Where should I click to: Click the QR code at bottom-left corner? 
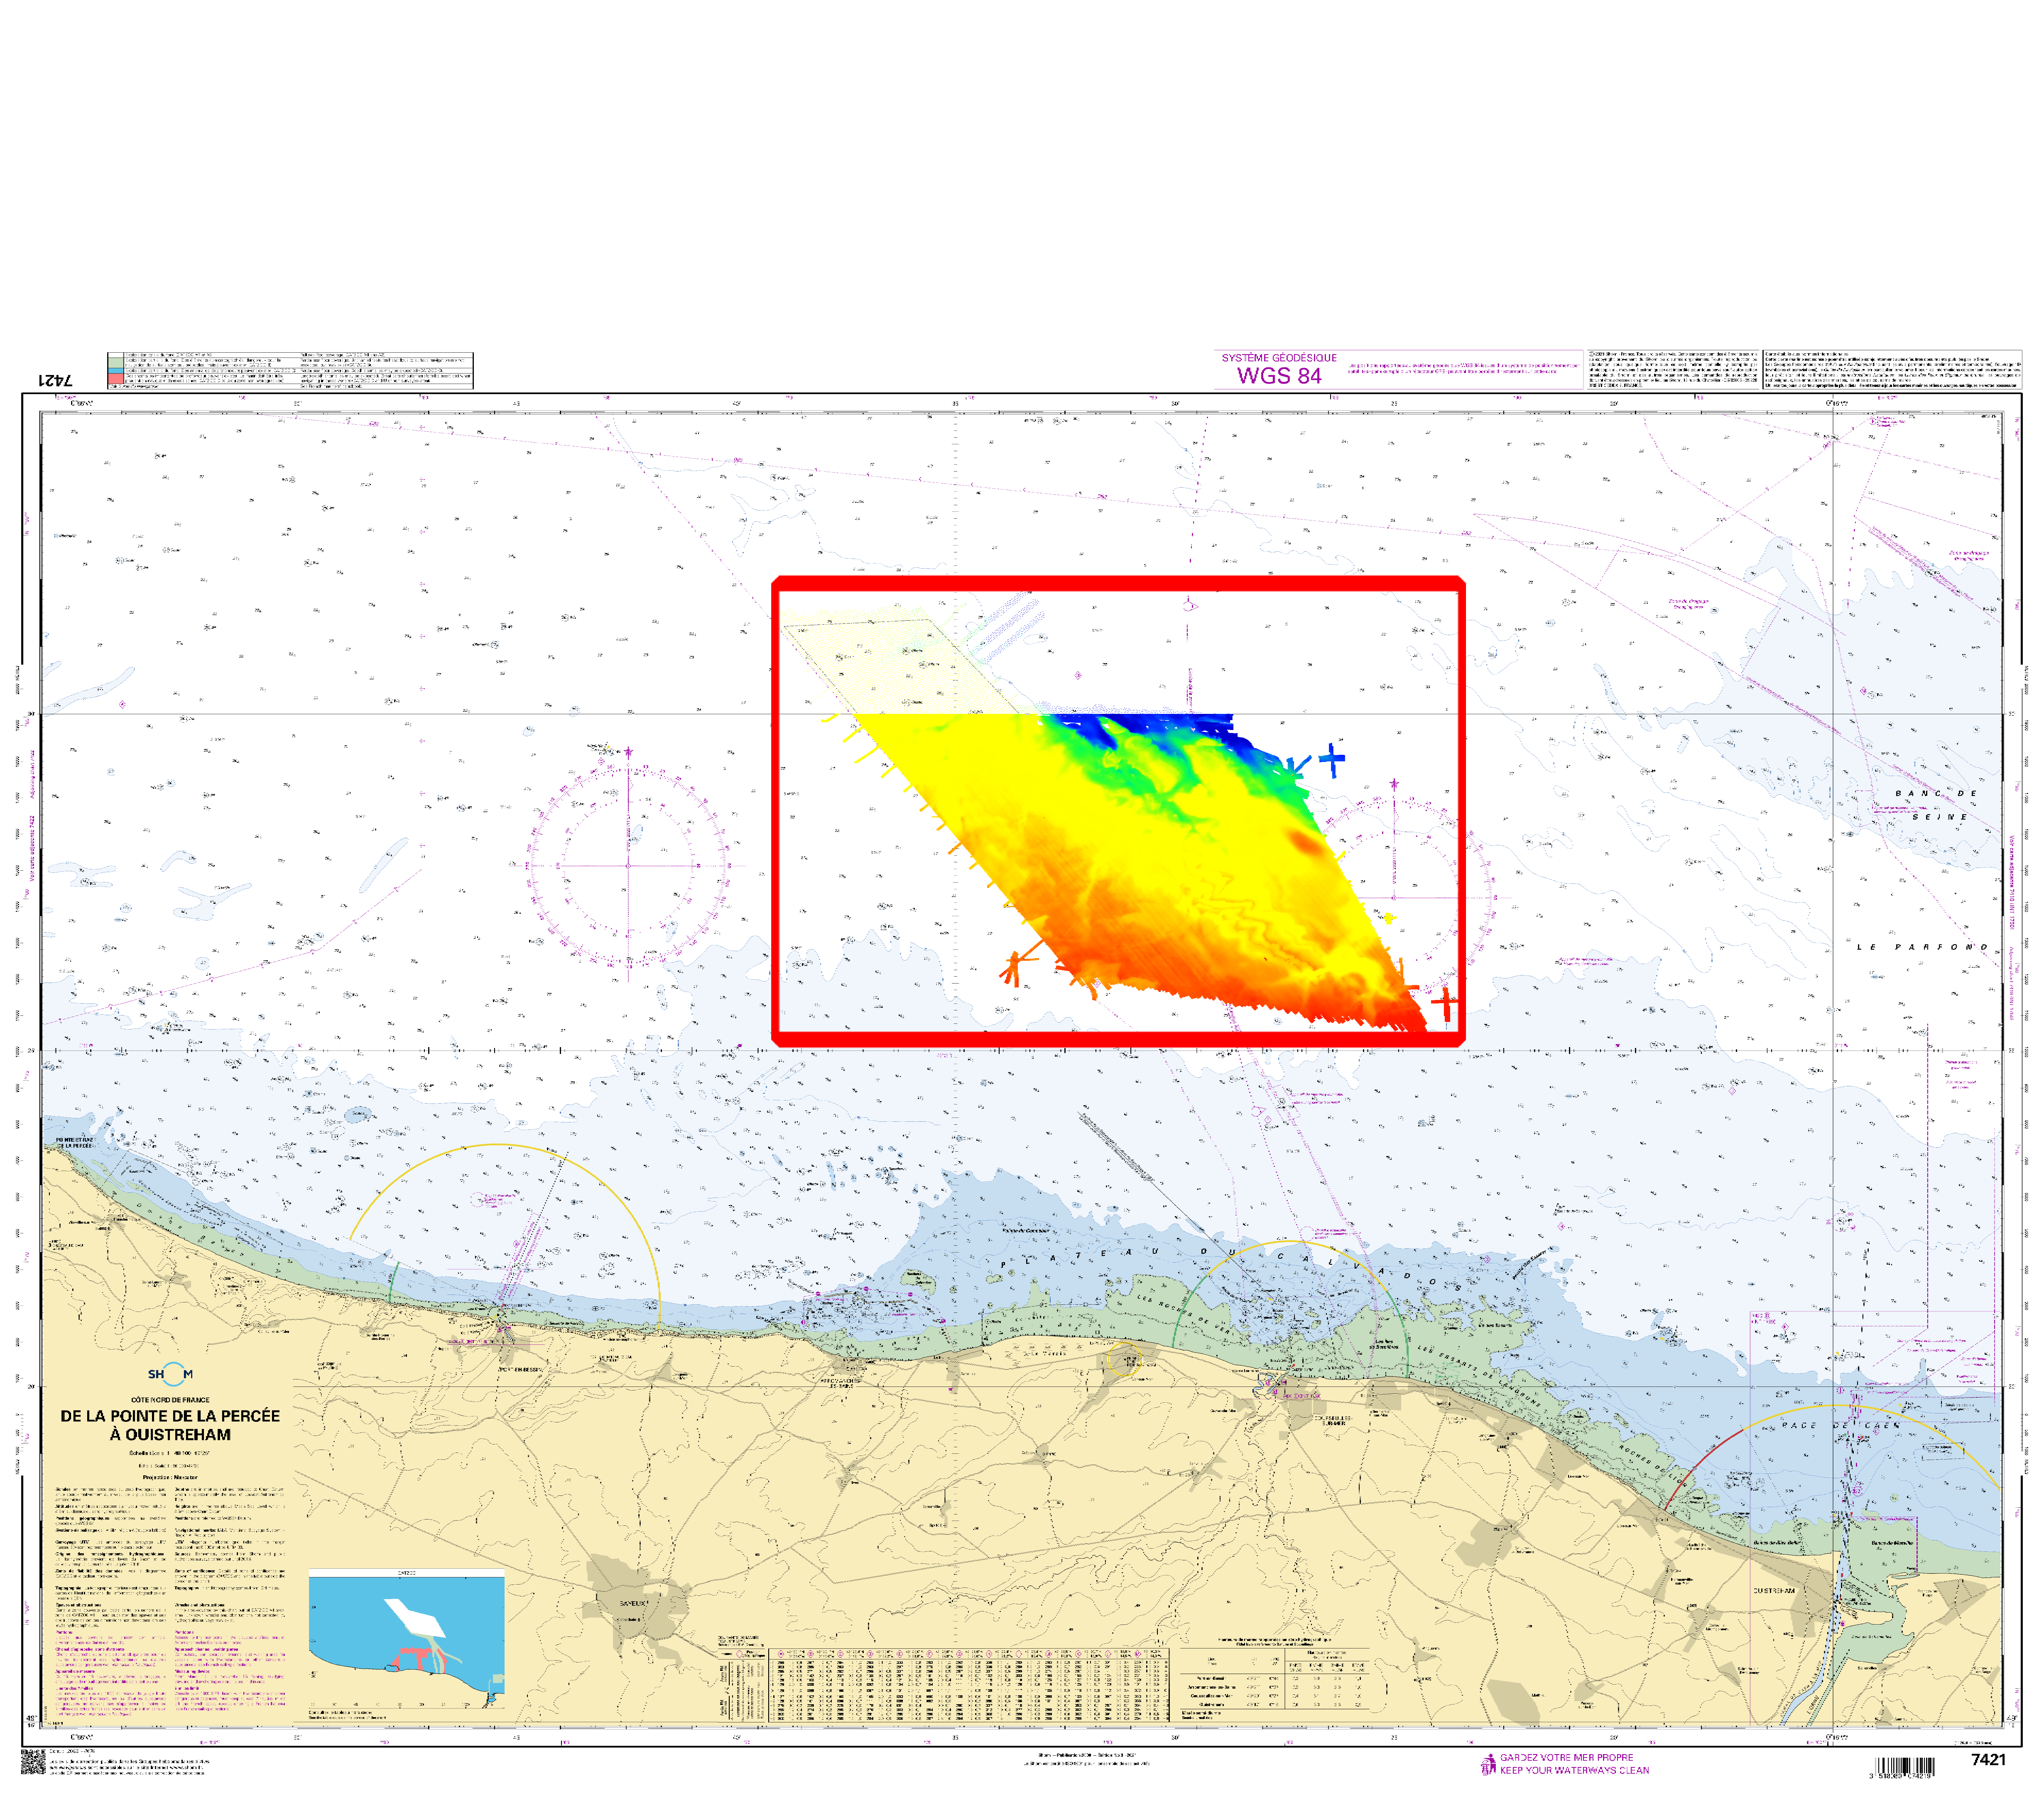(33, 1762)
